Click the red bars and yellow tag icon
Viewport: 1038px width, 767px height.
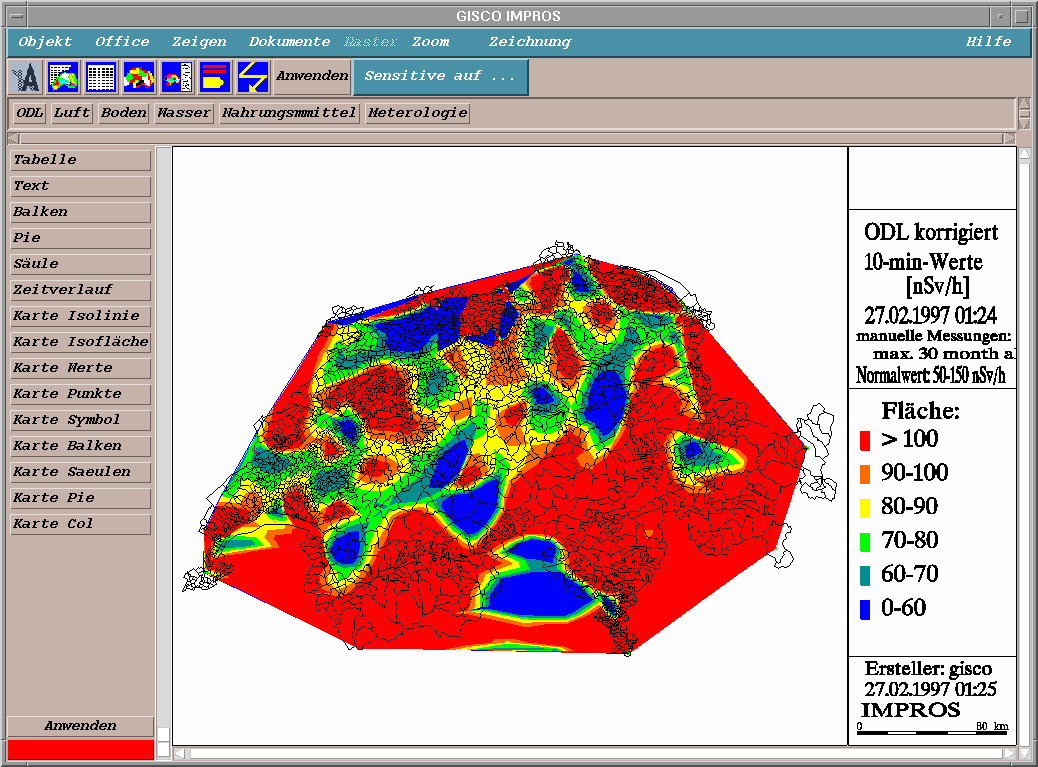click(215, 77)
